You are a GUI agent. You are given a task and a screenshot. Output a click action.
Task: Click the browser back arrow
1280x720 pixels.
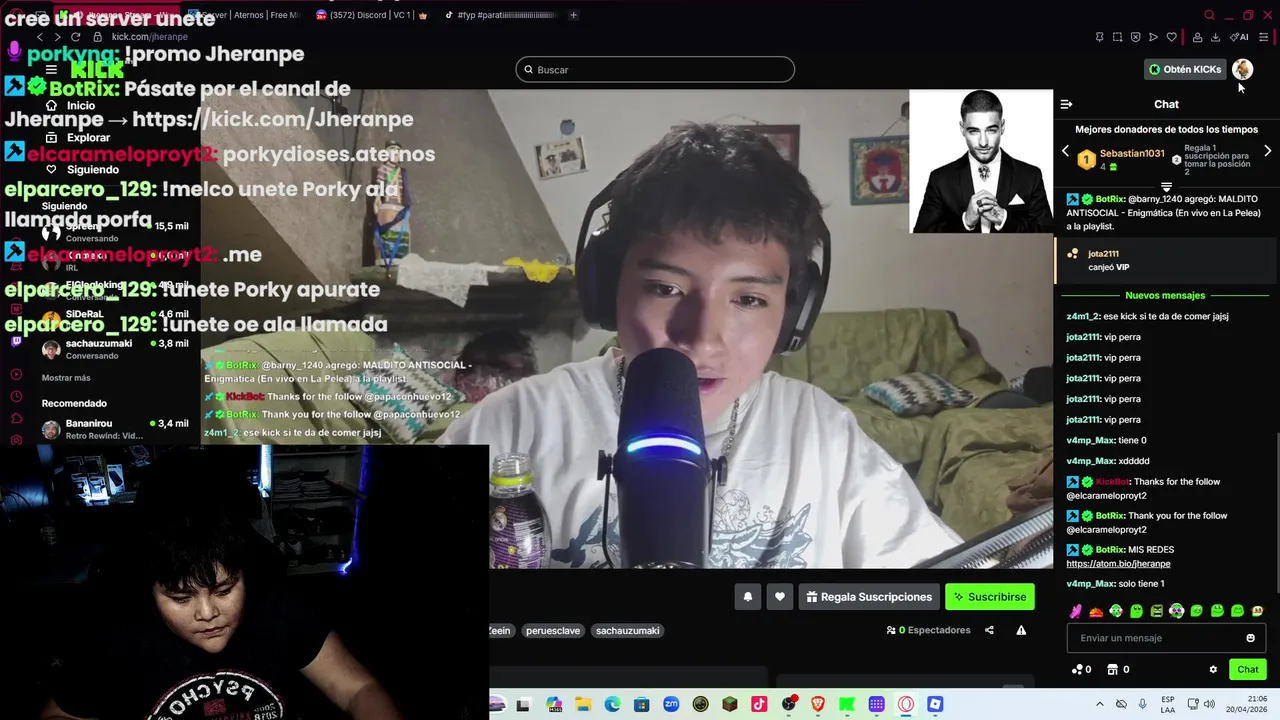[40, 37]
